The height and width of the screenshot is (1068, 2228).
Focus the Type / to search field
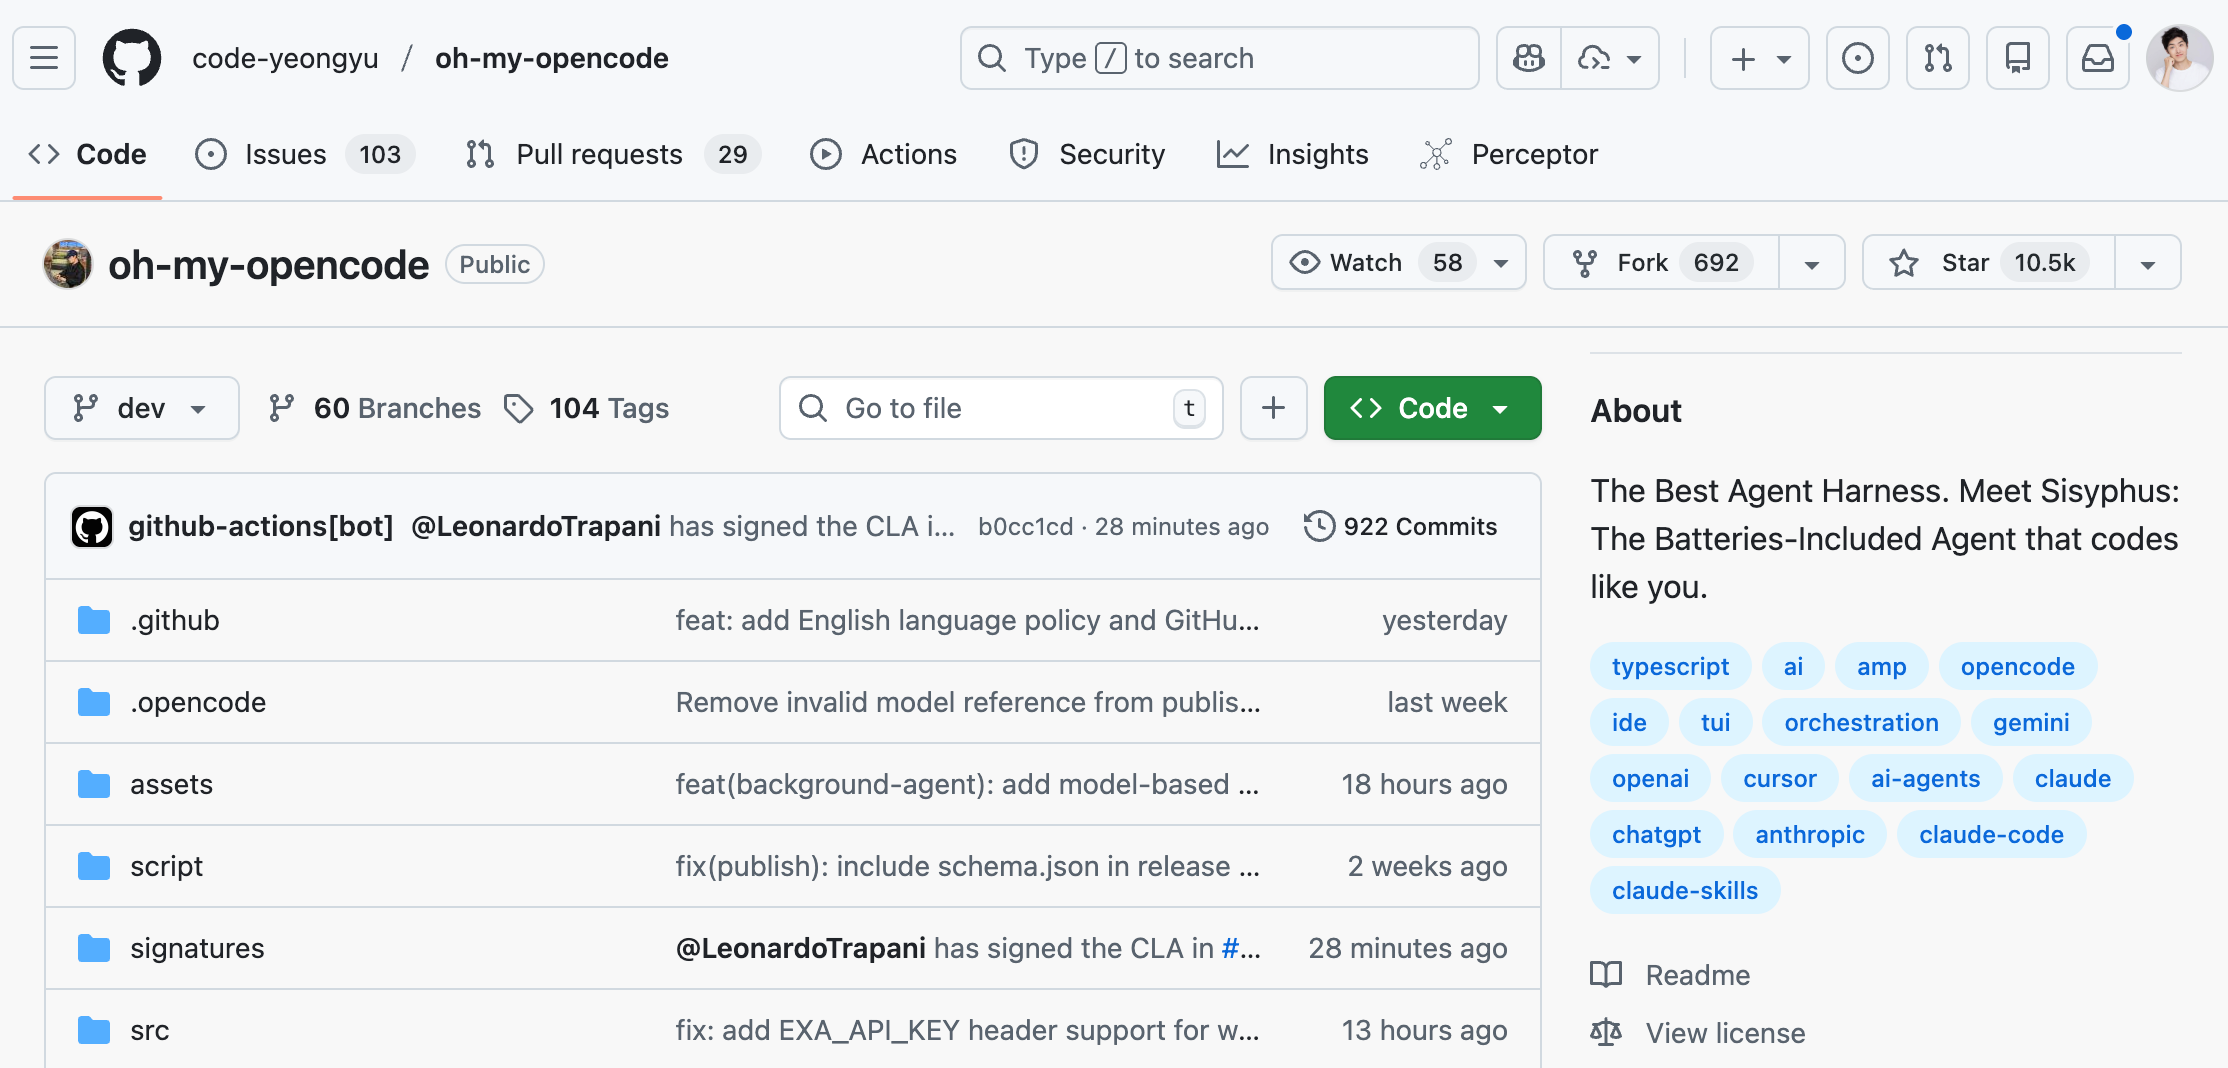pyautogui.click(x=1219, y=58)
